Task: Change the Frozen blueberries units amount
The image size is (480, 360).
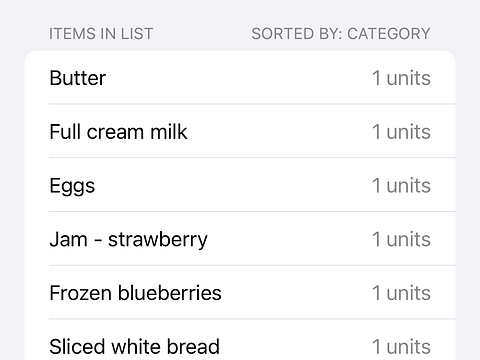Action: tap(401, 293)
